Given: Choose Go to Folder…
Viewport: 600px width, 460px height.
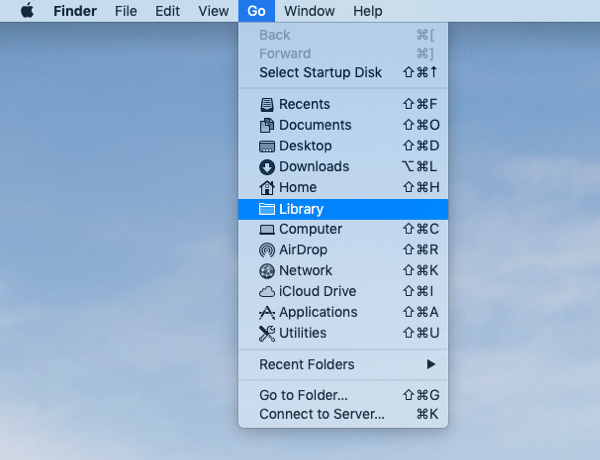Looking at the screenshot, I should pos(343,395).
